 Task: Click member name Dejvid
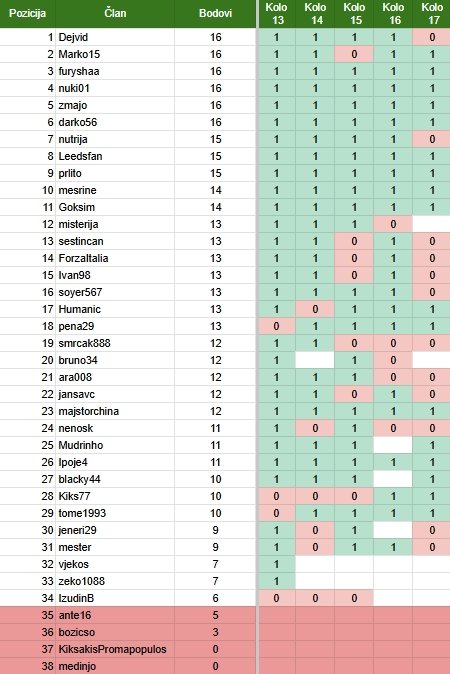(73, 37)
